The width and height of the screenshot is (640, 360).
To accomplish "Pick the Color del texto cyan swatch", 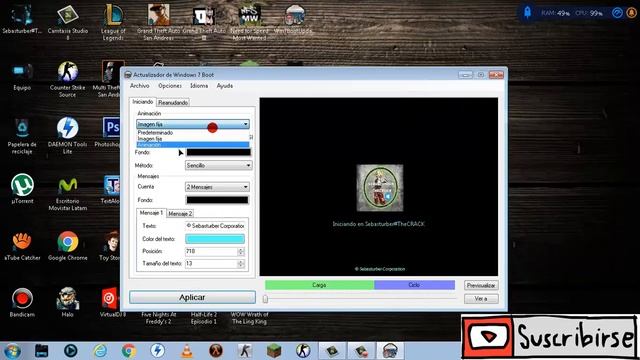I will point(215,239).
